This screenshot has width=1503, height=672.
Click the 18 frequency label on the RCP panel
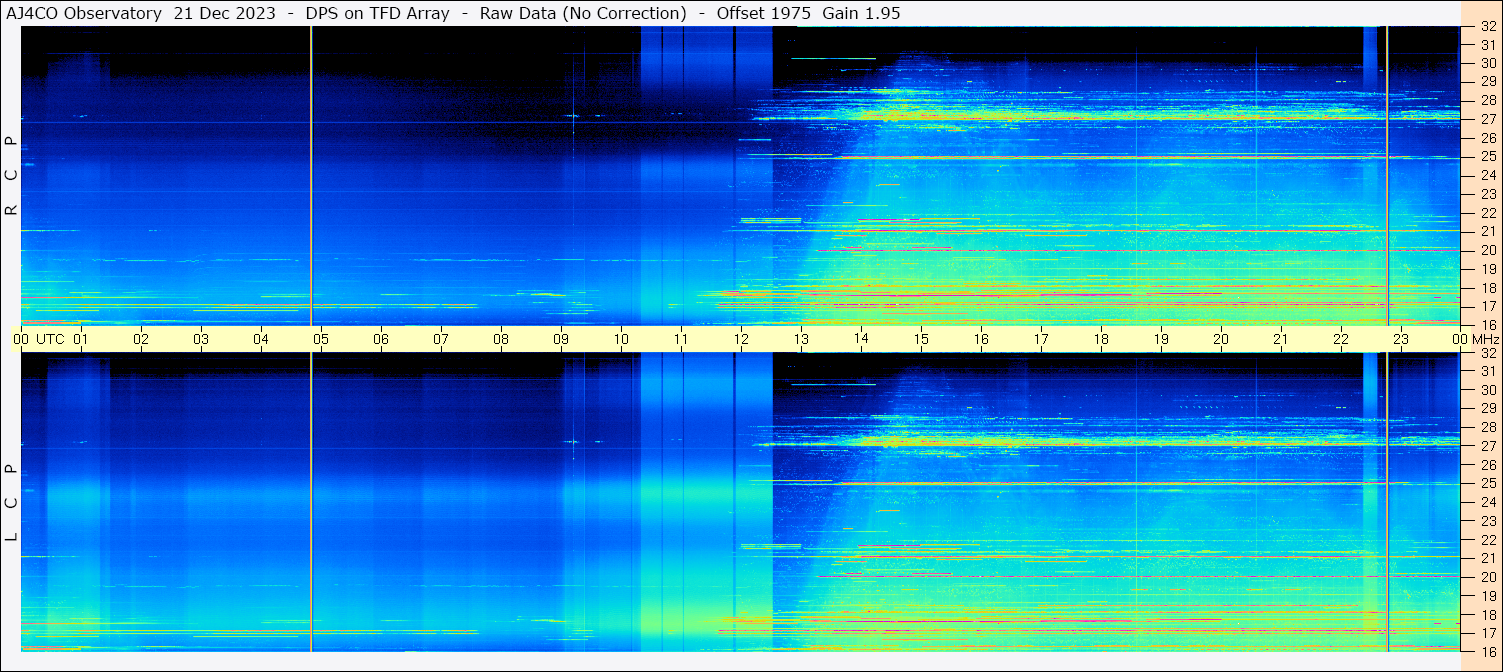click(1488, 287)
